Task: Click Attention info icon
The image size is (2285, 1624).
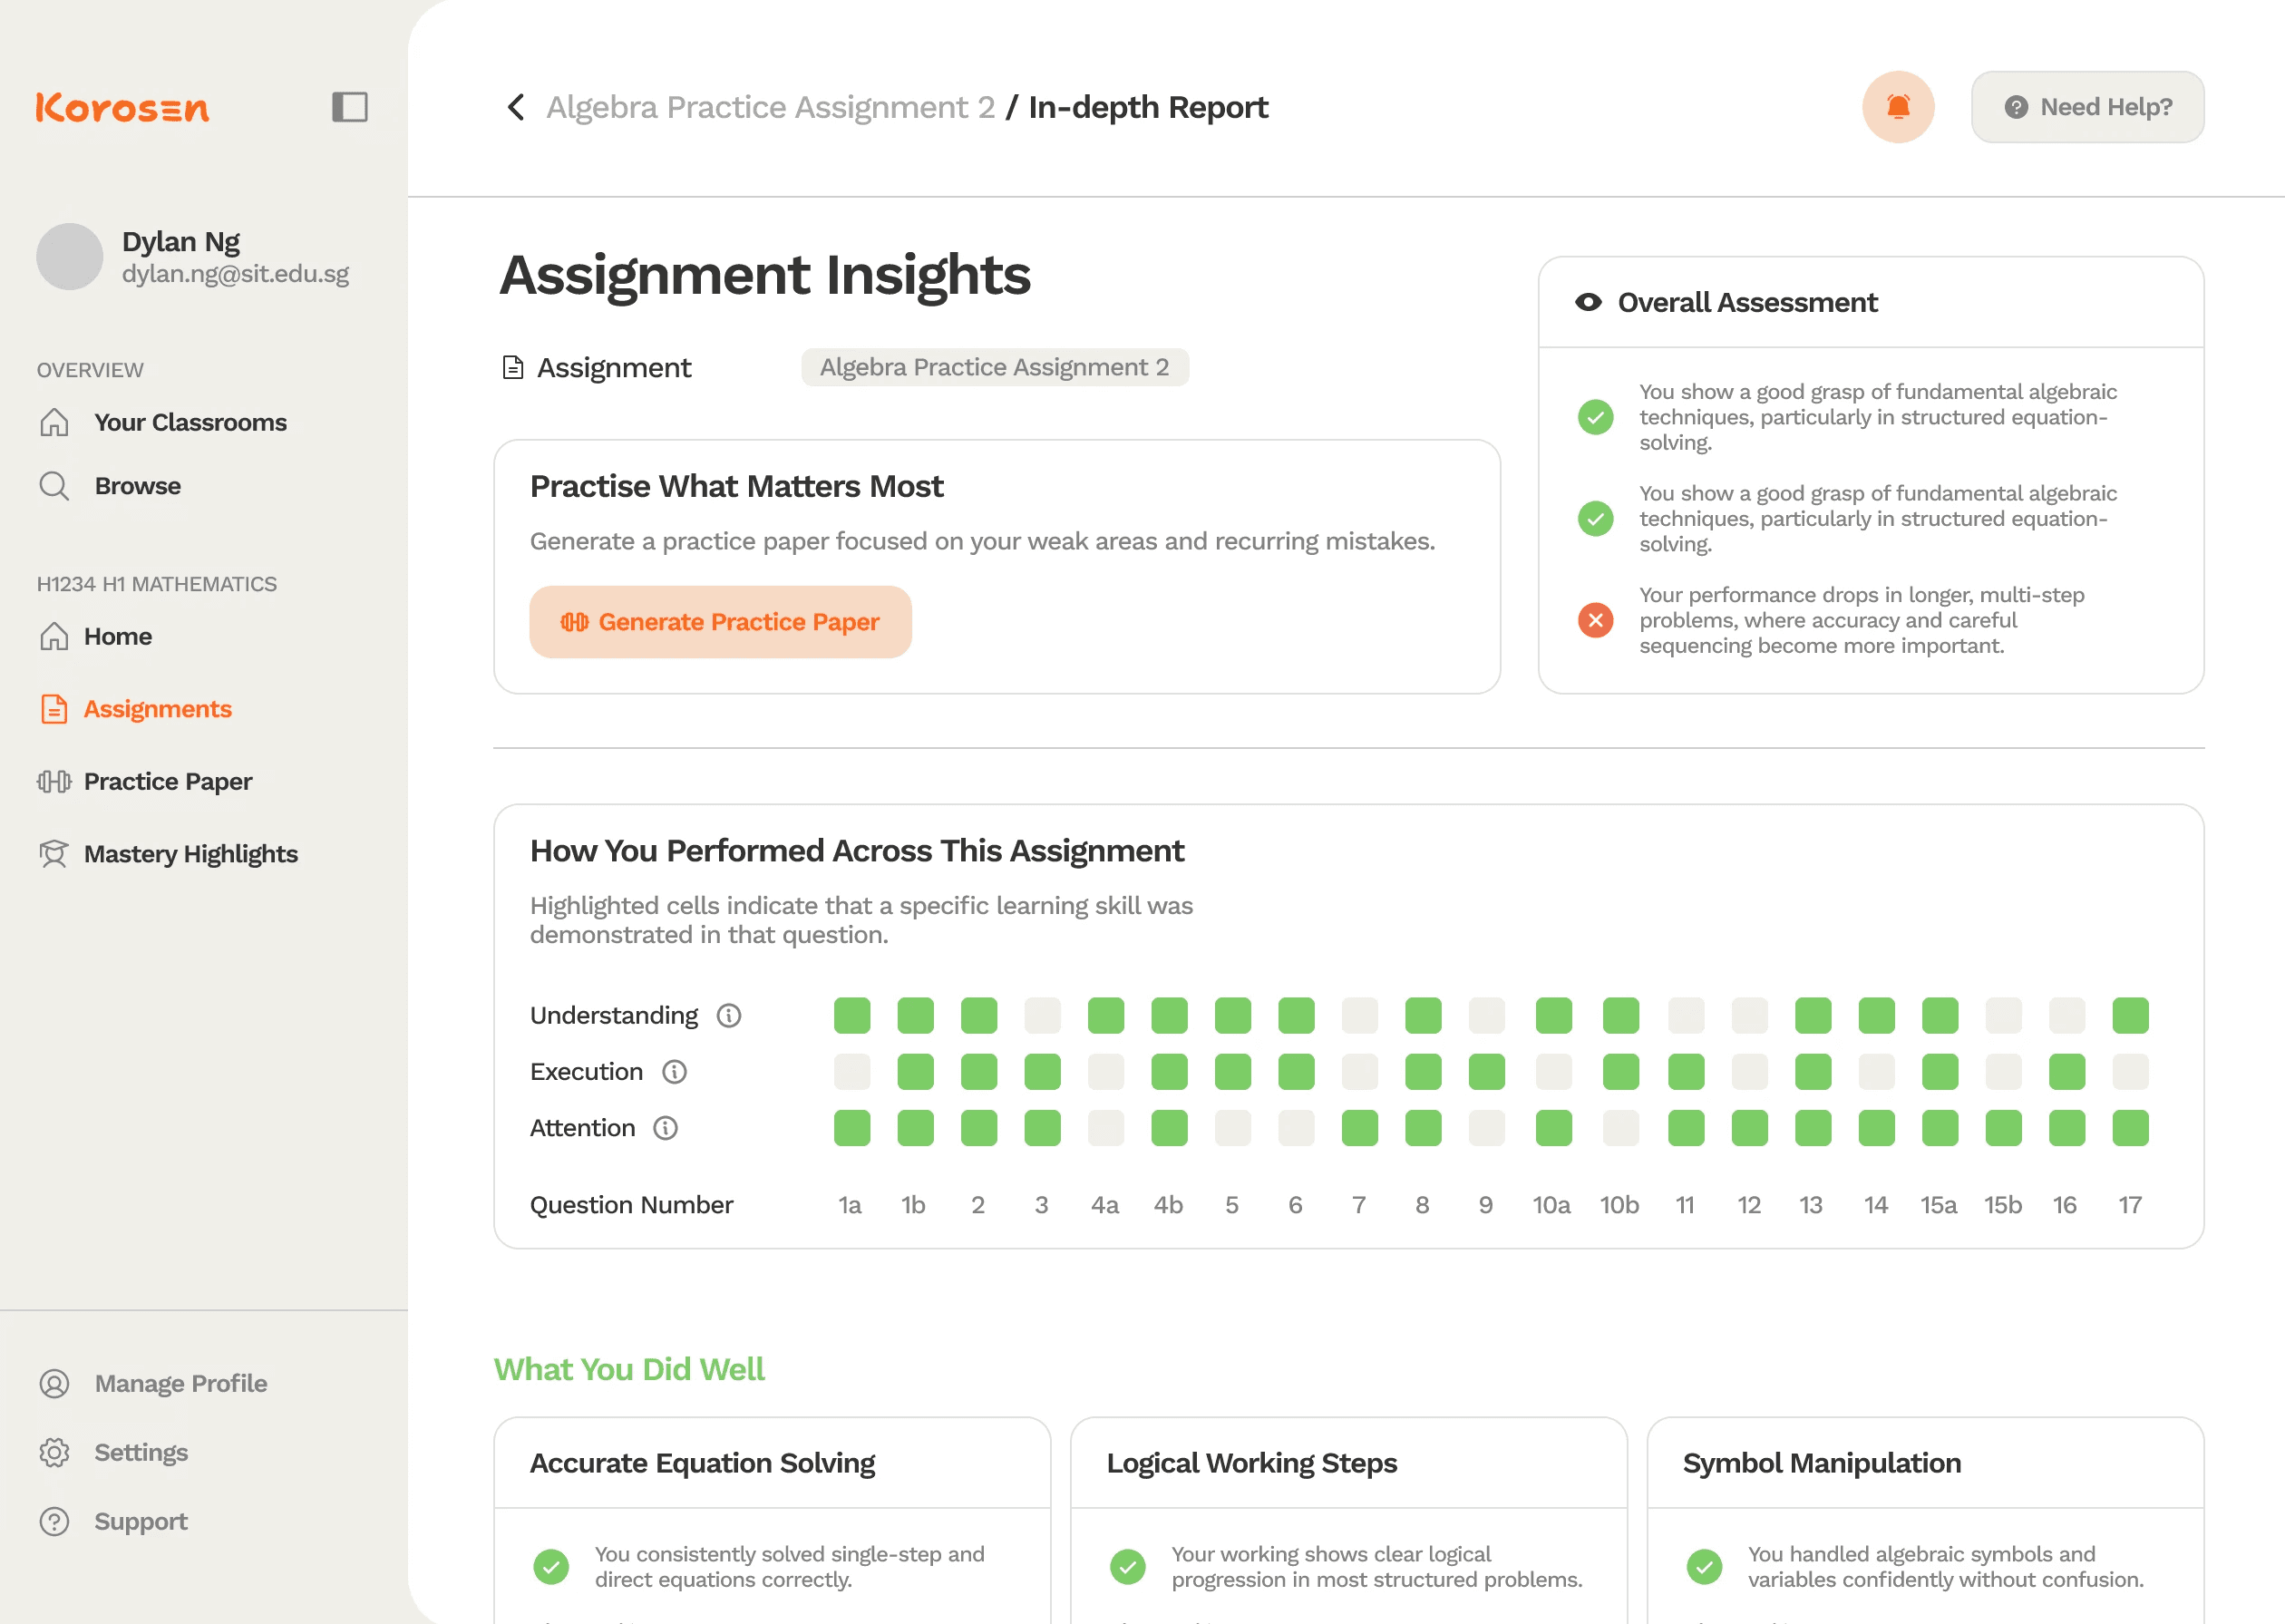Action: (665, 1128)
